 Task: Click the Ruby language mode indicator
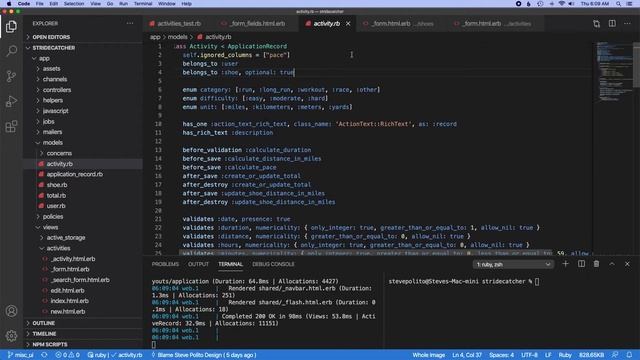pos(565,355)
